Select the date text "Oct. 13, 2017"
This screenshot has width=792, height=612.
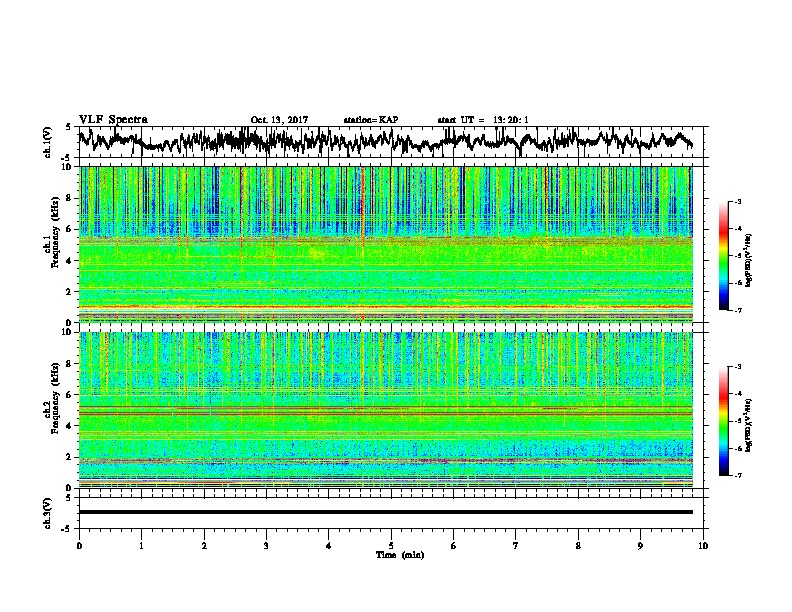pyautogui.click(x=279, y=120)
